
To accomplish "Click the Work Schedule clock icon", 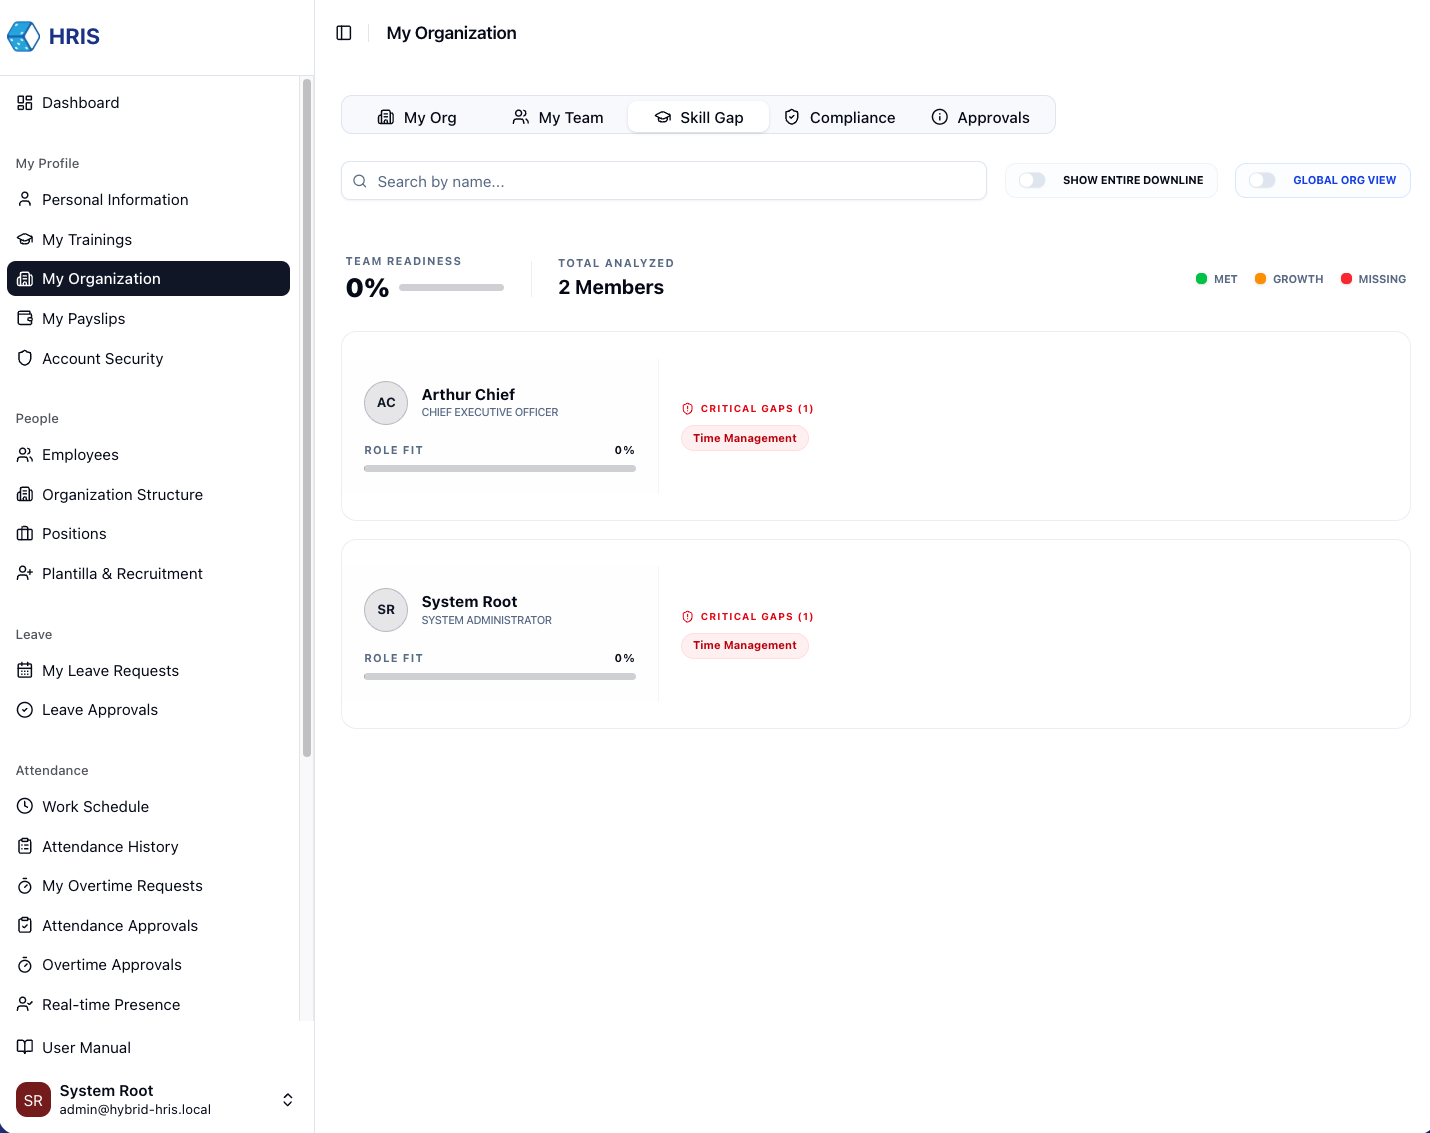I will click(25, 806).
